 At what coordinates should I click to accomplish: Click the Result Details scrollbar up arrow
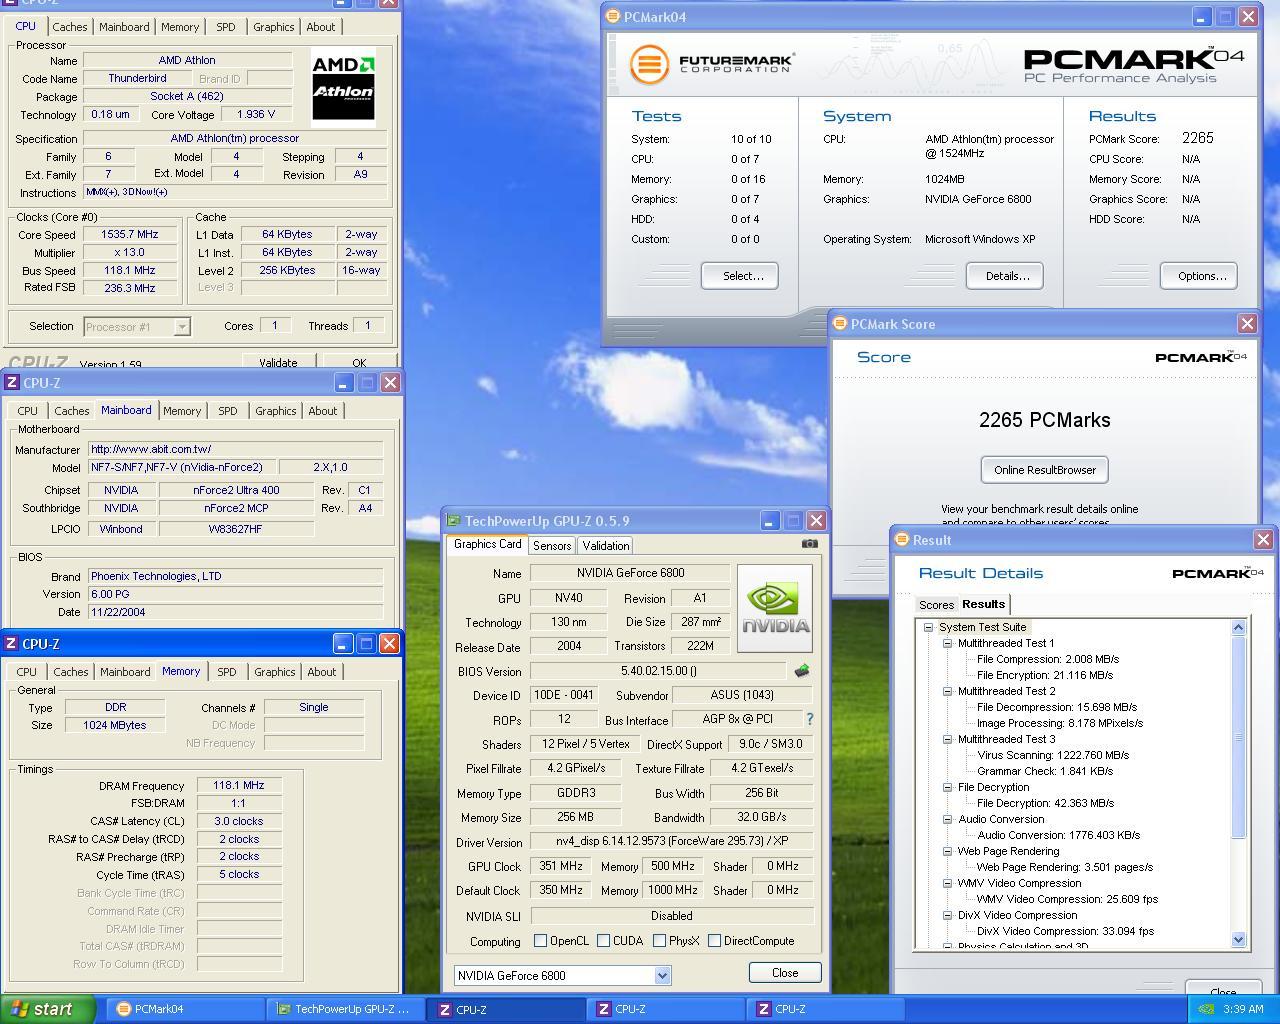click(1239, 628)
